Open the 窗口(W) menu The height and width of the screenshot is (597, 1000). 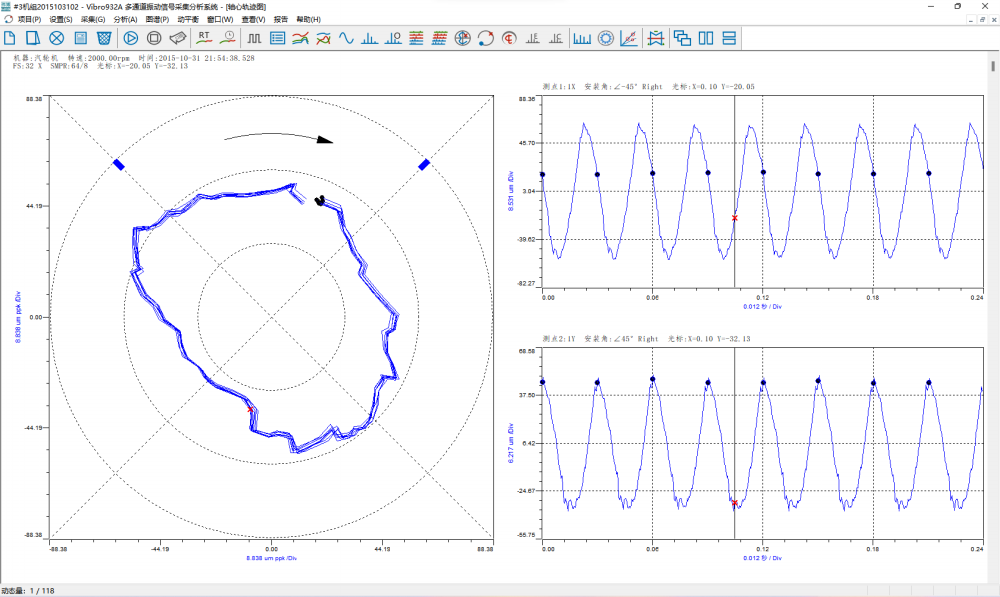point(220,20)
